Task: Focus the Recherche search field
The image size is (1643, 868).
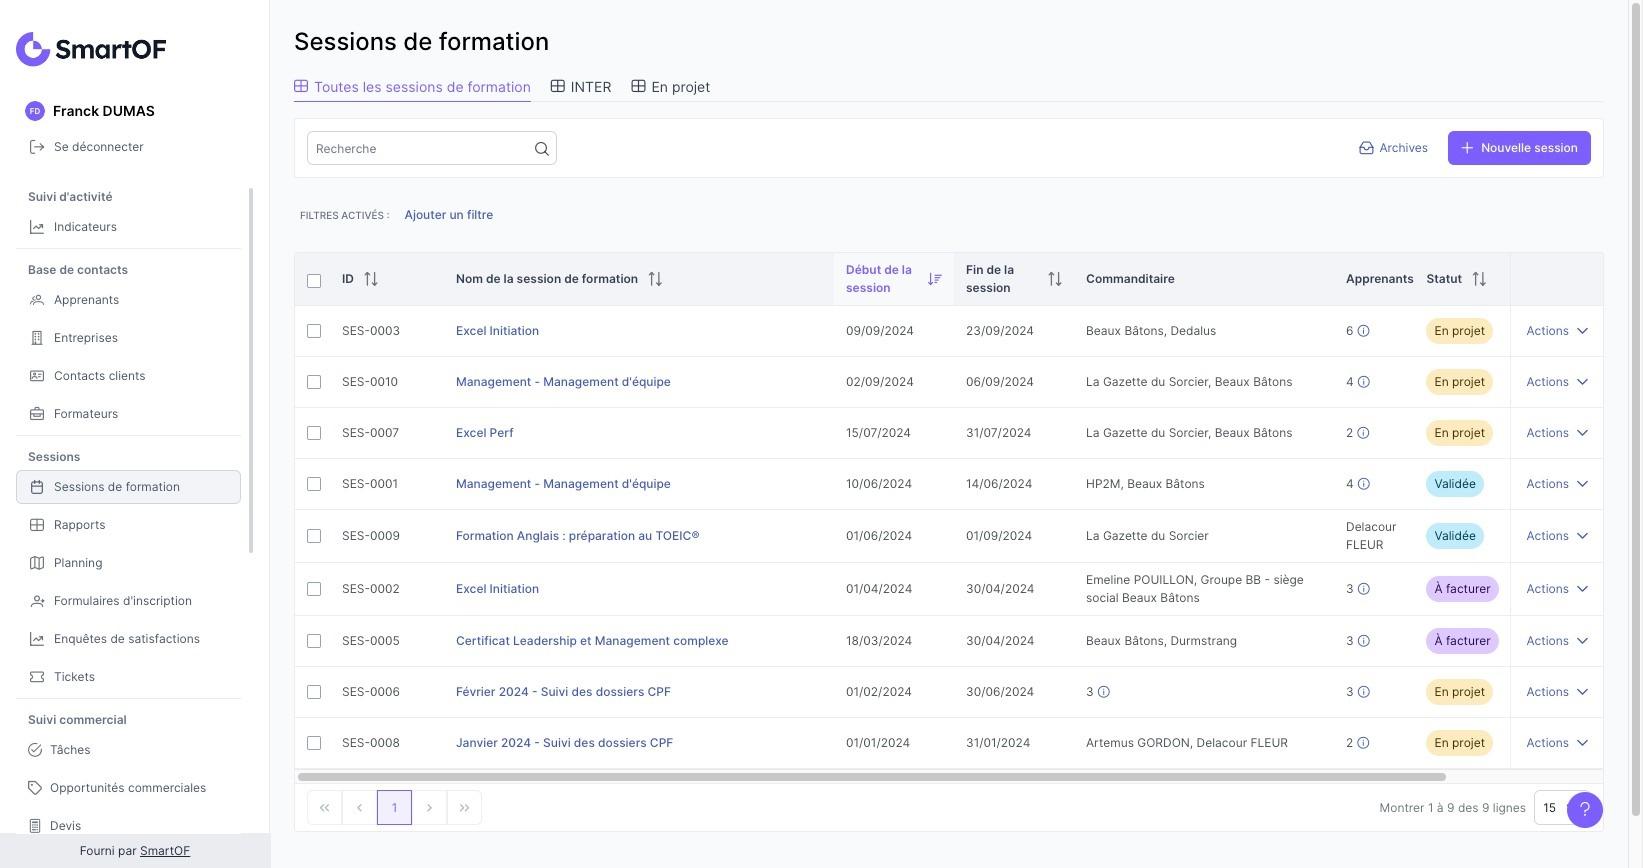Action: click(x=420, y=149)
